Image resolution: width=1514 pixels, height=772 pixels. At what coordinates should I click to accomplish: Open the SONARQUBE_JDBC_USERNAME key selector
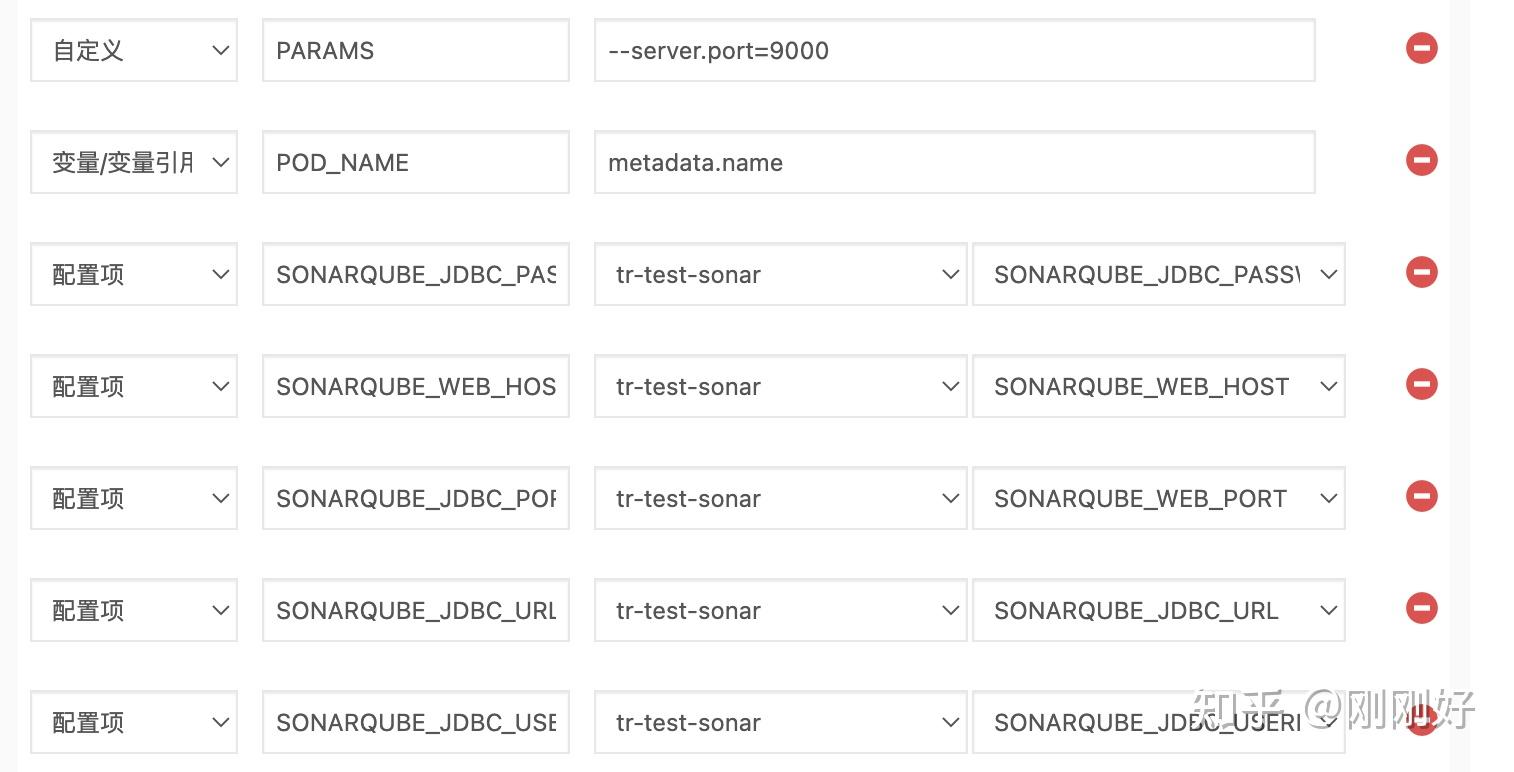point(1158,722)
